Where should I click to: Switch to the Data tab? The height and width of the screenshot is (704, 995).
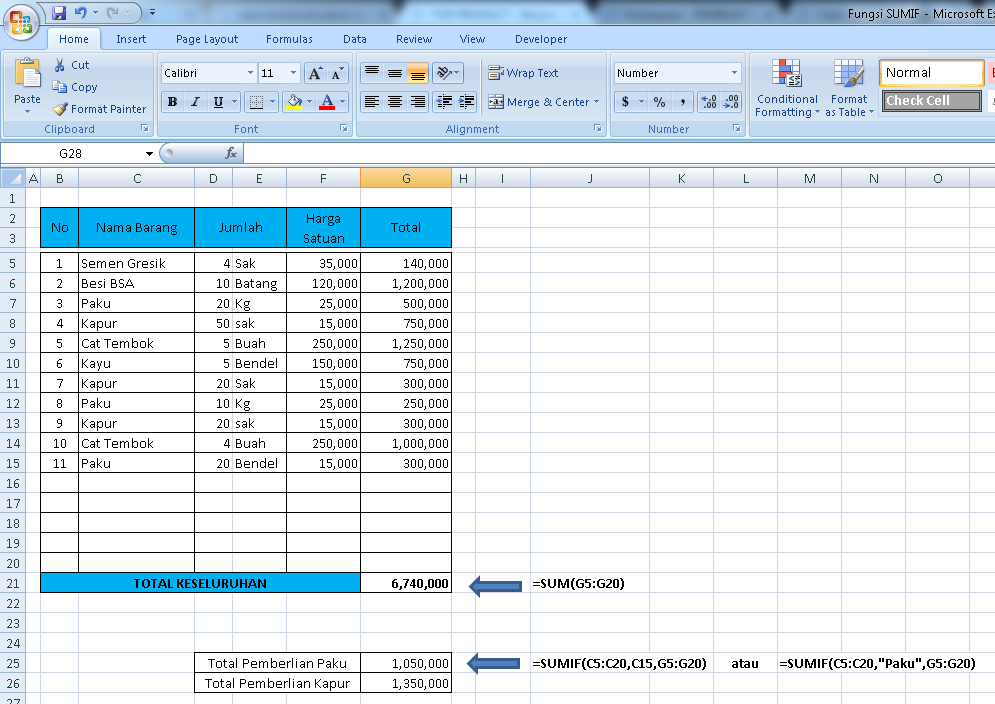355,39
